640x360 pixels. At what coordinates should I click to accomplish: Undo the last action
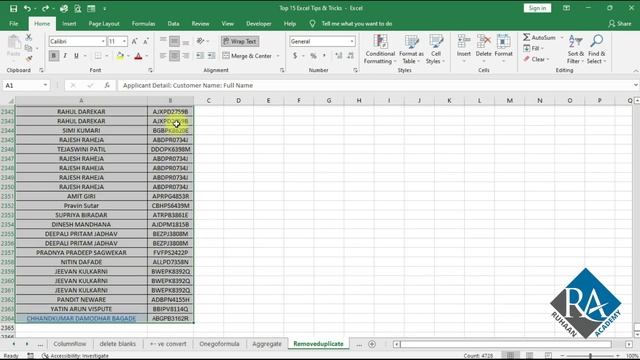(27, 8)
